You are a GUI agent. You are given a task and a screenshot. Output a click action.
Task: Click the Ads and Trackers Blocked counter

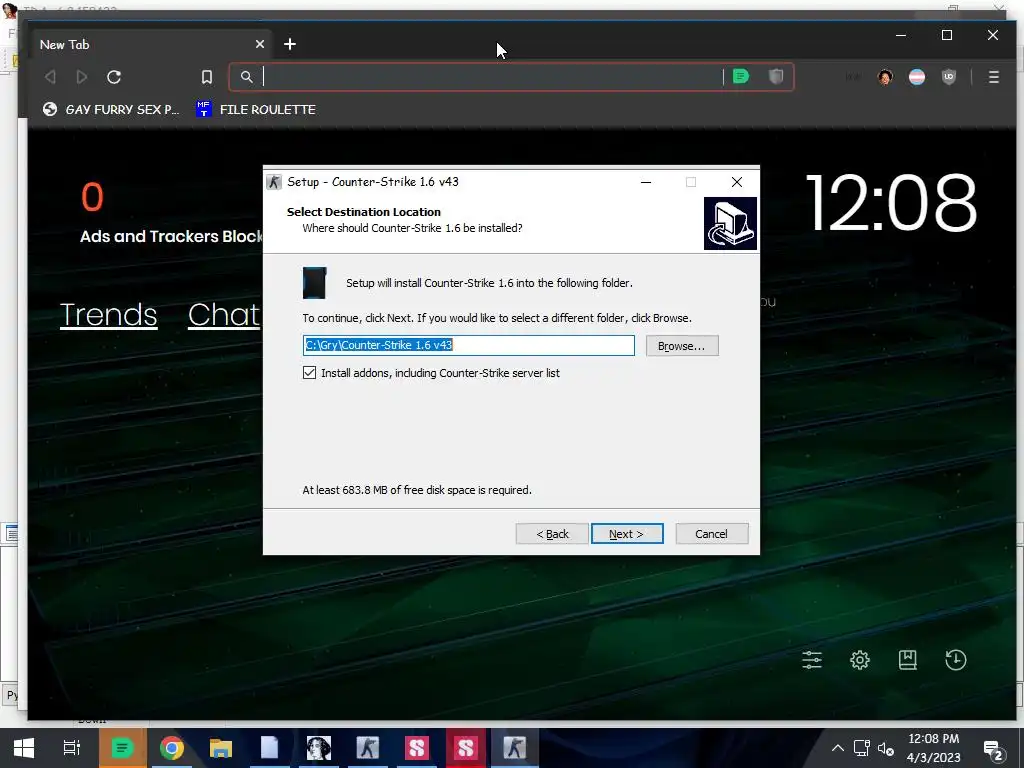[x=171, y=213]
